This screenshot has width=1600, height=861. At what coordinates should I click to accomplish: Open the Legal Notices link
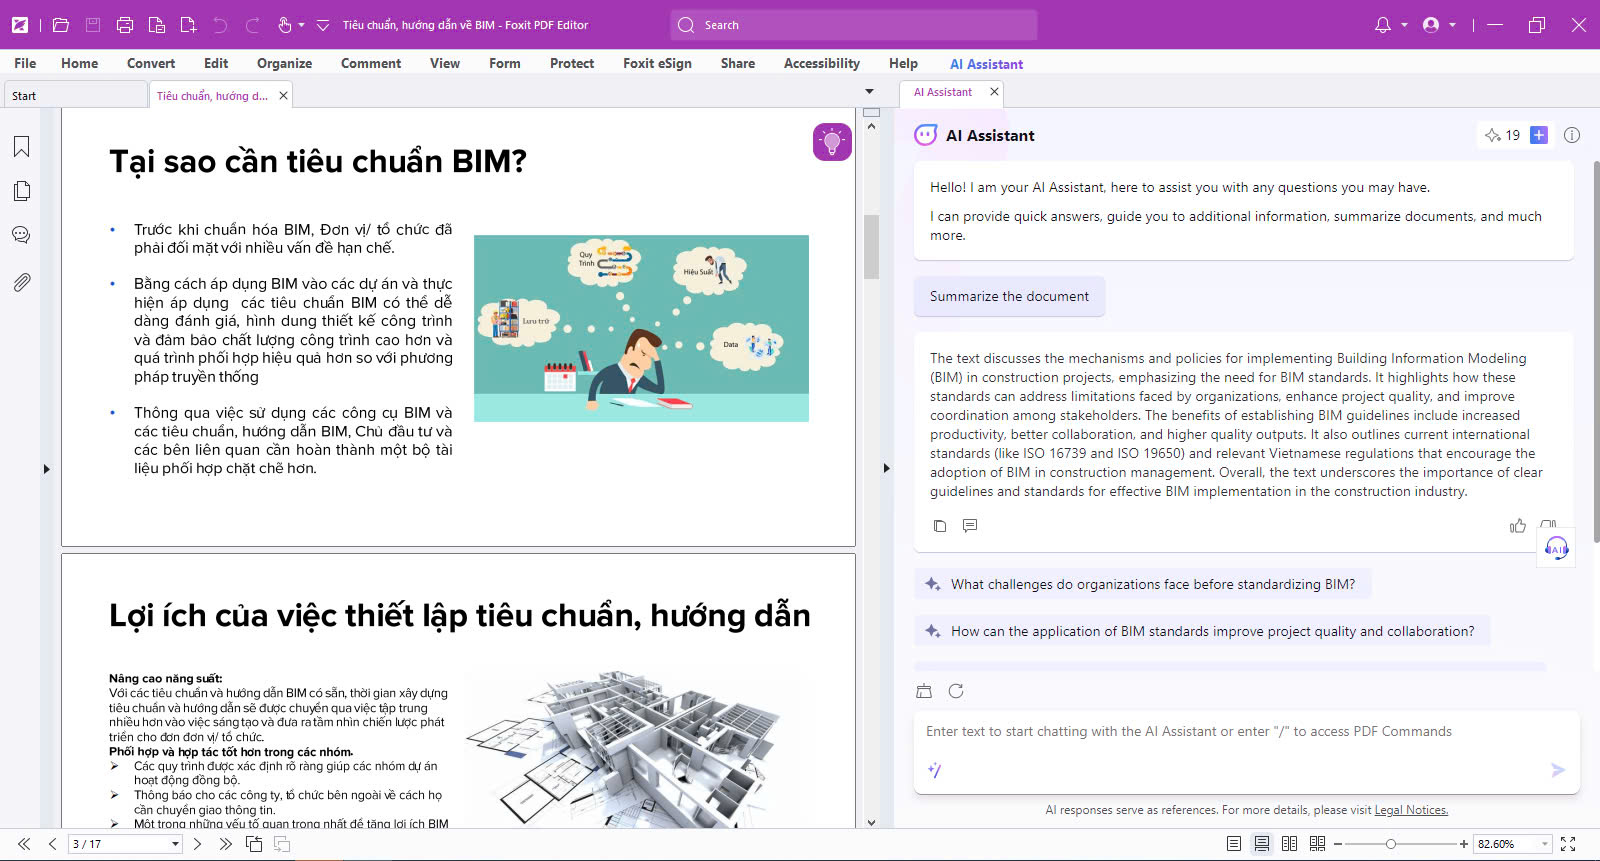1411,810
